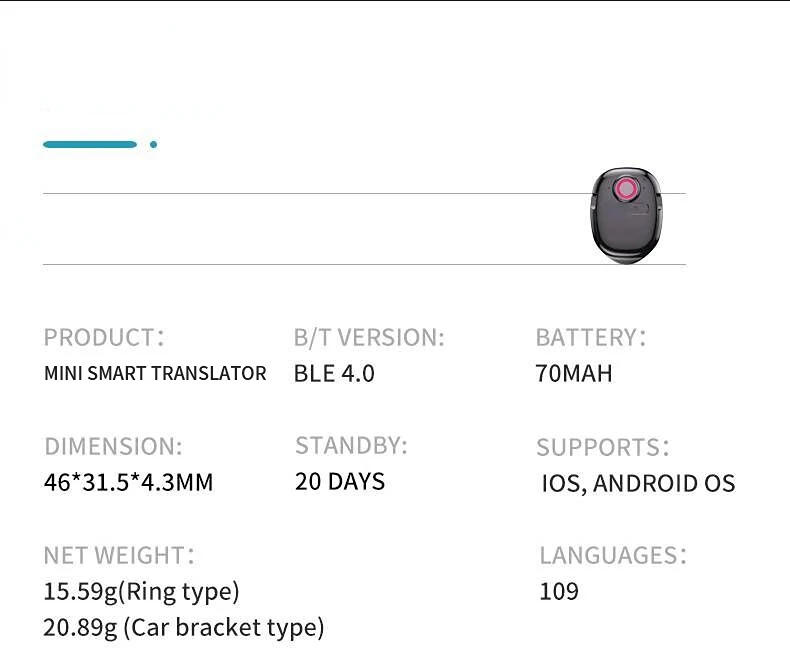Click the 20.89g Car bracket type weight

point(184,628)
